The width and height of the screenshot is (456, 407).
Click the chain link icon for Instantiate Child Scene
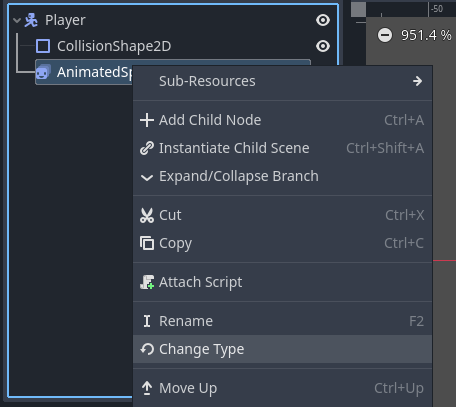coord(147,148)
